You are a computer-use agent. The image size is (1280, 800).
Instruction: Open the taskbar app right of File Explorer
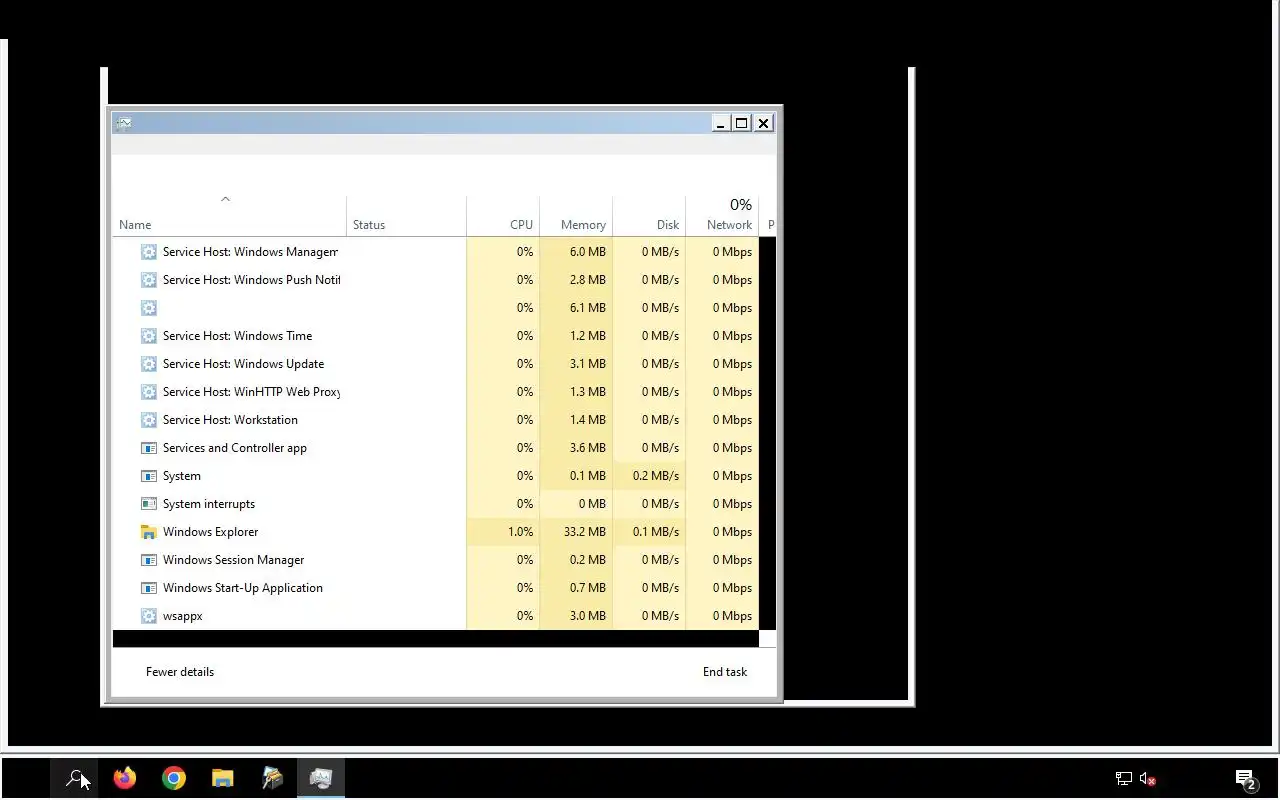pos(272,778)
